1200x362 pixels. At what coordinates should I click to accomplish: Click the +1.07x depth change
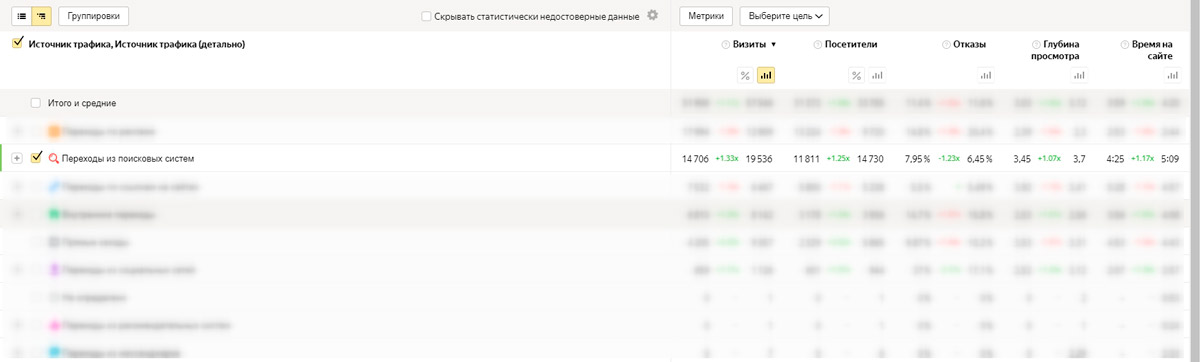[1049, 158]
